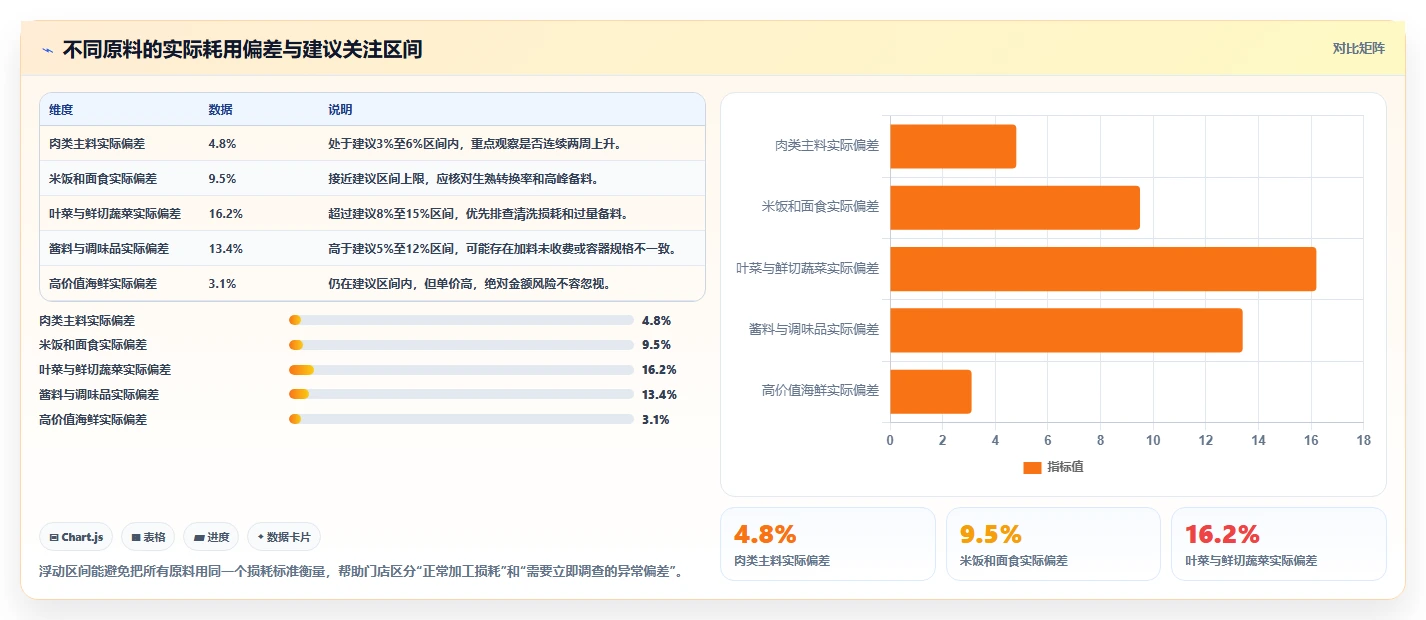Click the 16.2% table cell
The width and height of the screenshot is (1426, 620).
(226, 214)
